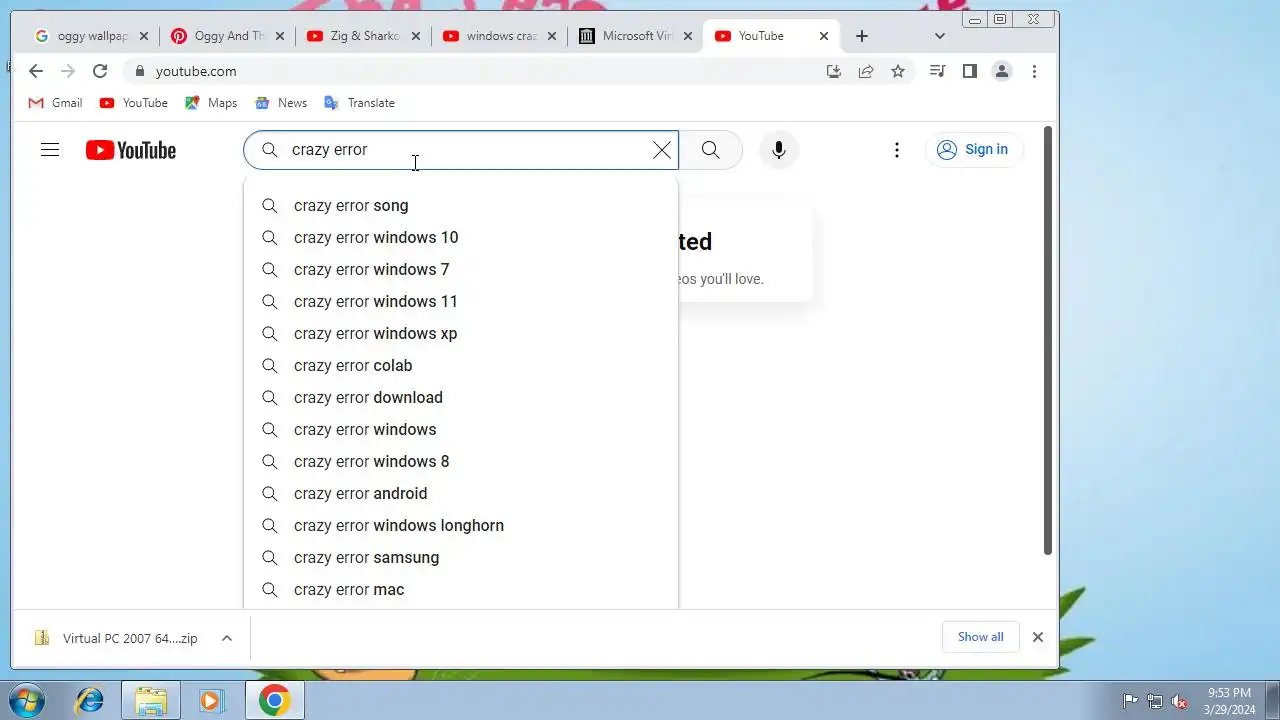
Task: Bookmark this tab with the star icon
Action: [898, 71]
